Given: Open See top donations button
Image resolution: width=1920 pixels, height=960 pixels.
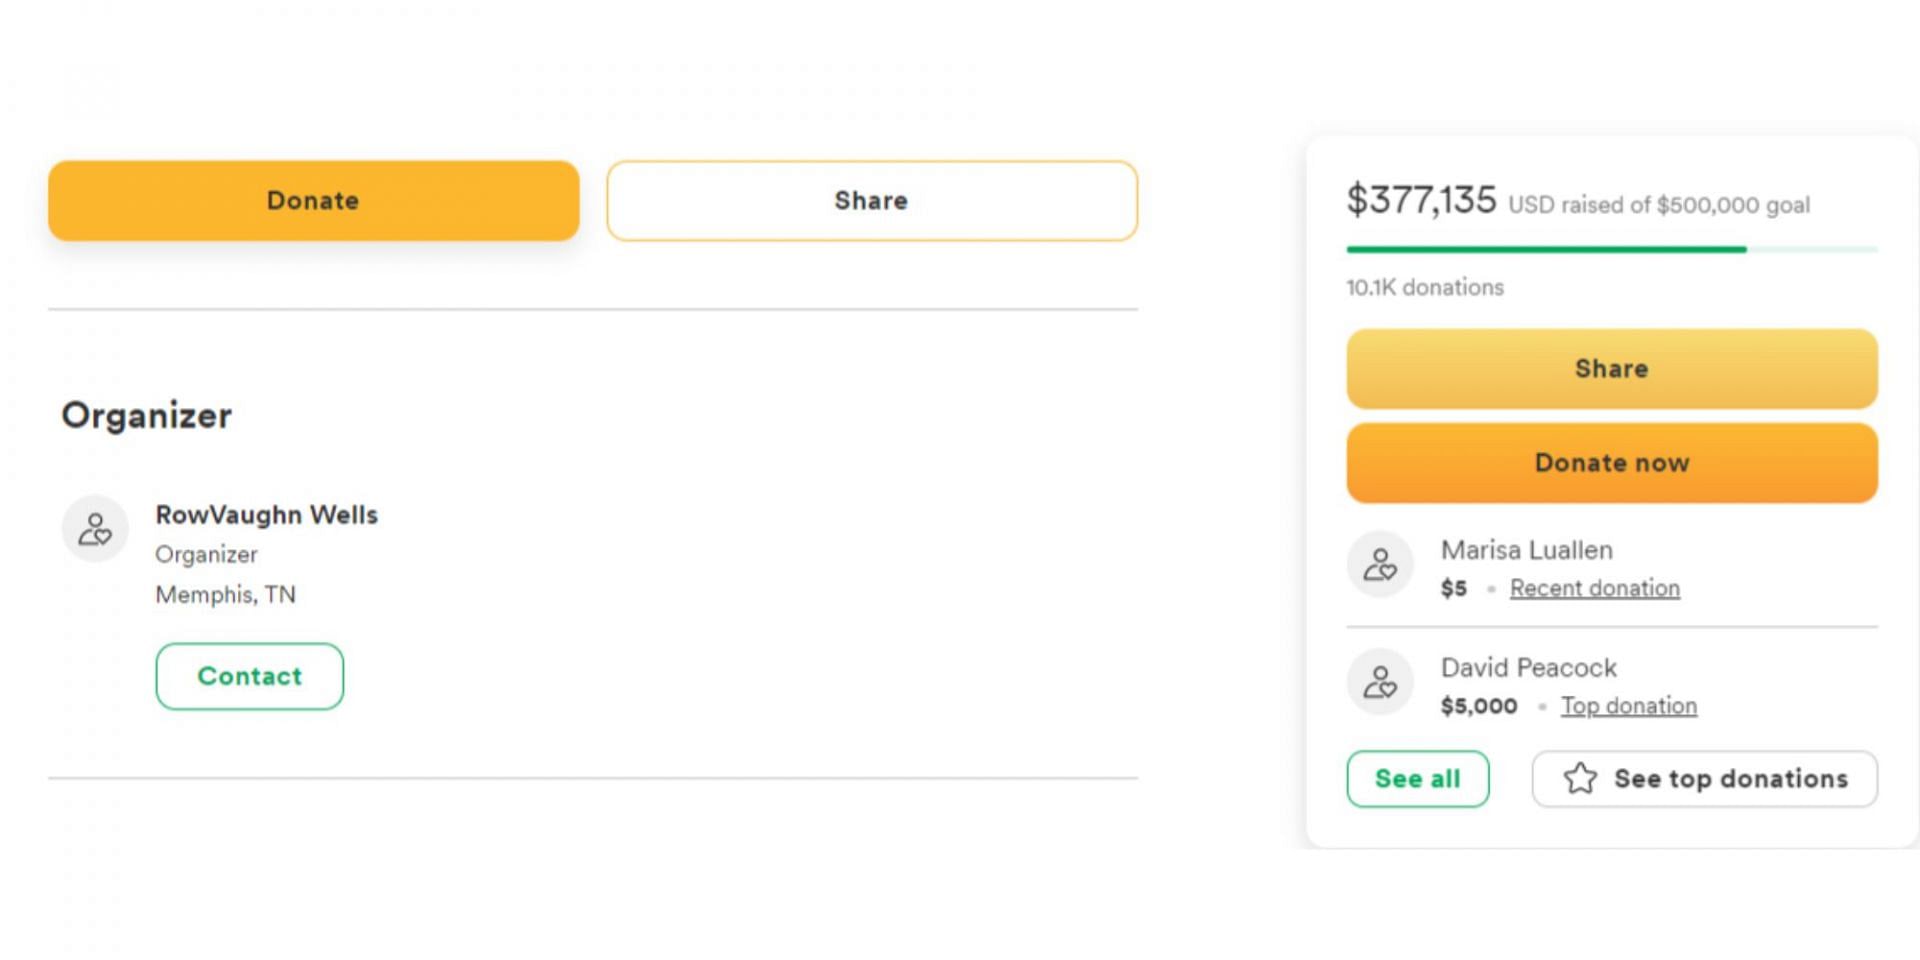Looking at the screenshot, I should point(1705,779).
